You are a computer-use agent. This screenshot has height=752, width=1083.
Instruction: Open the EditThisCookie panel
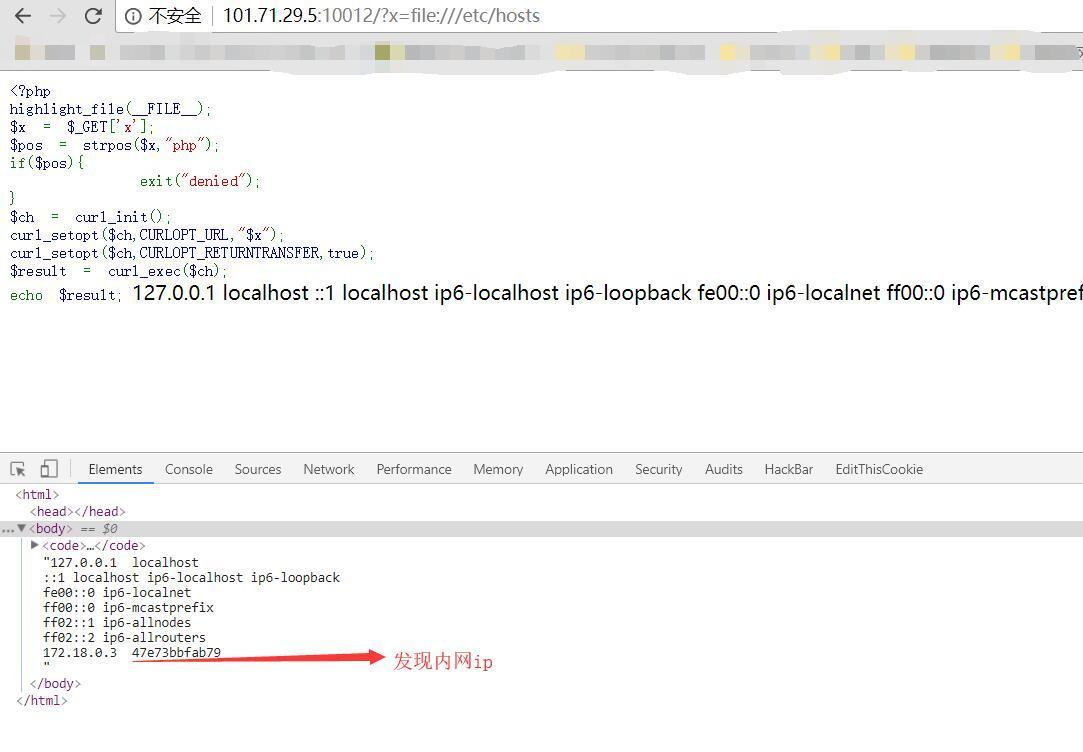879,468
